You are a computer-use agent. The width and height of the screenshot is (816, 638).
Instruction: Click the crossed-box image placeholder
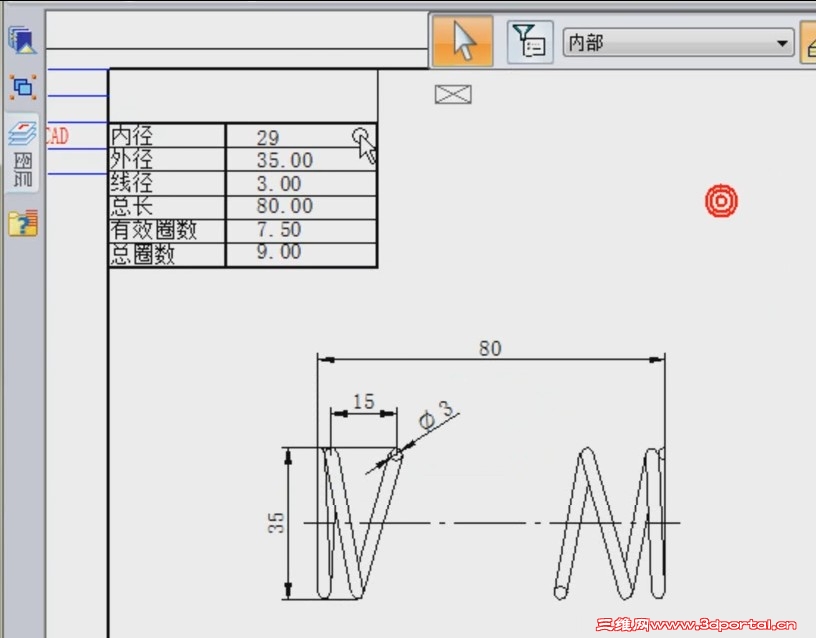(453, 94)
